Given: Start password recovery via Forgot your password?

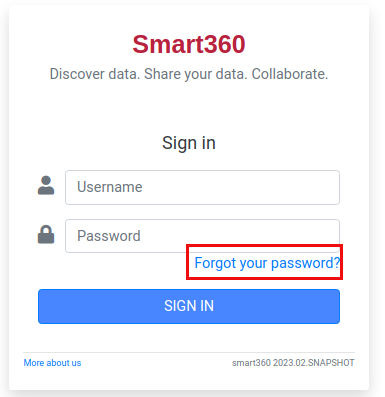Looking at the screenshot, I should 267,263.
